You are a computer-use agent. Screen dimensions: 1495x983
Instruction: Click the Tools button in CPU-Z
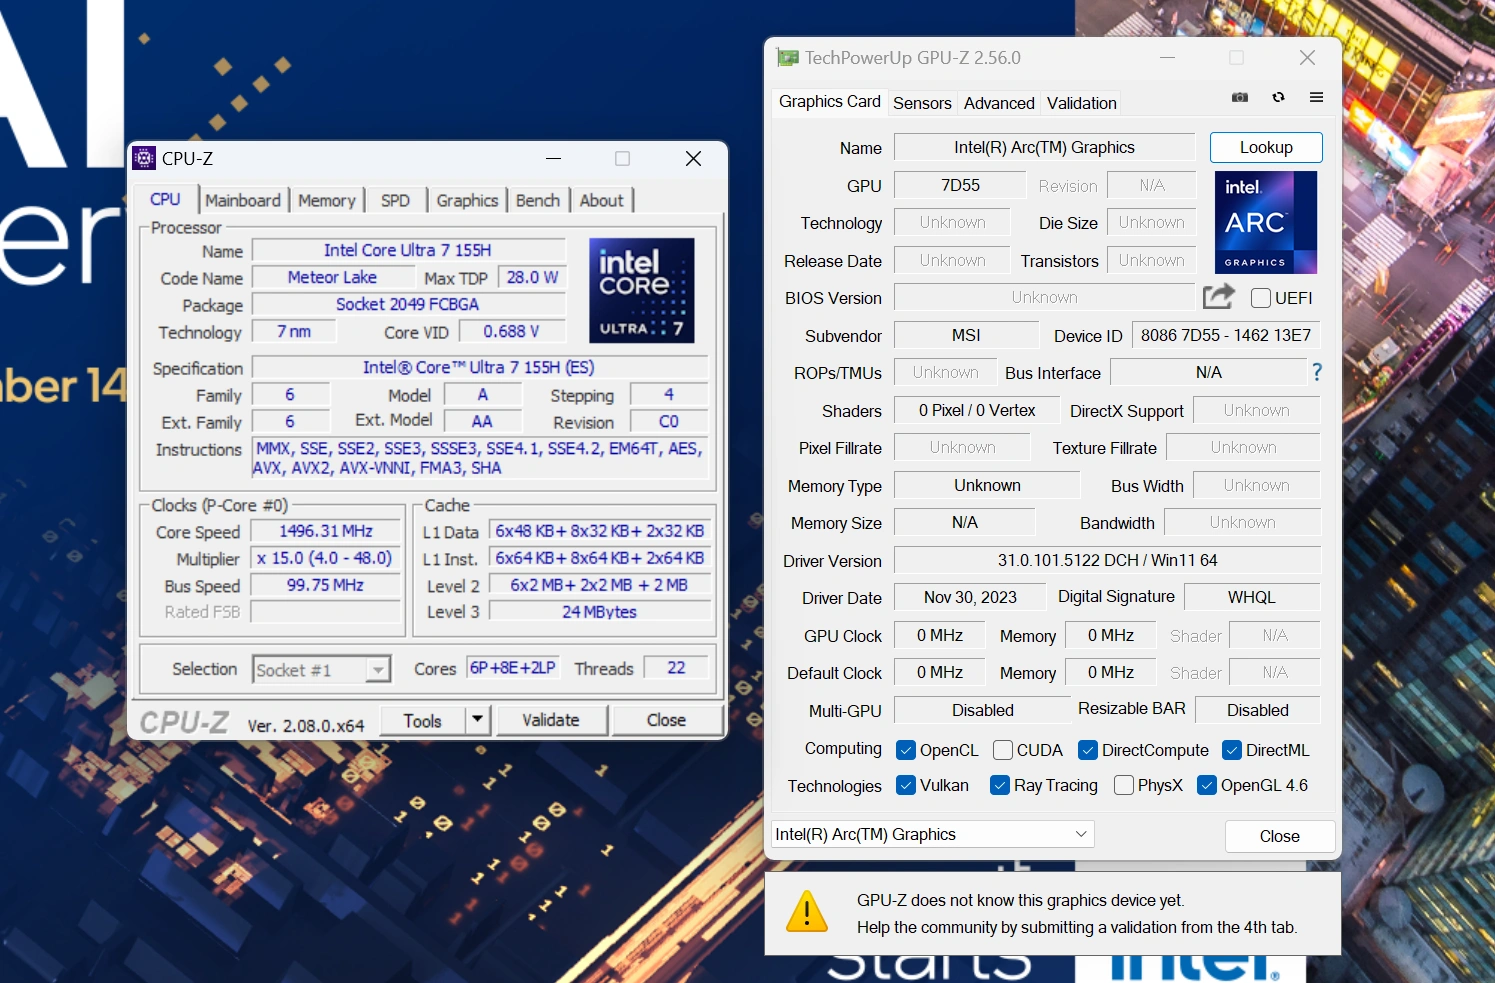click(423, 720)
